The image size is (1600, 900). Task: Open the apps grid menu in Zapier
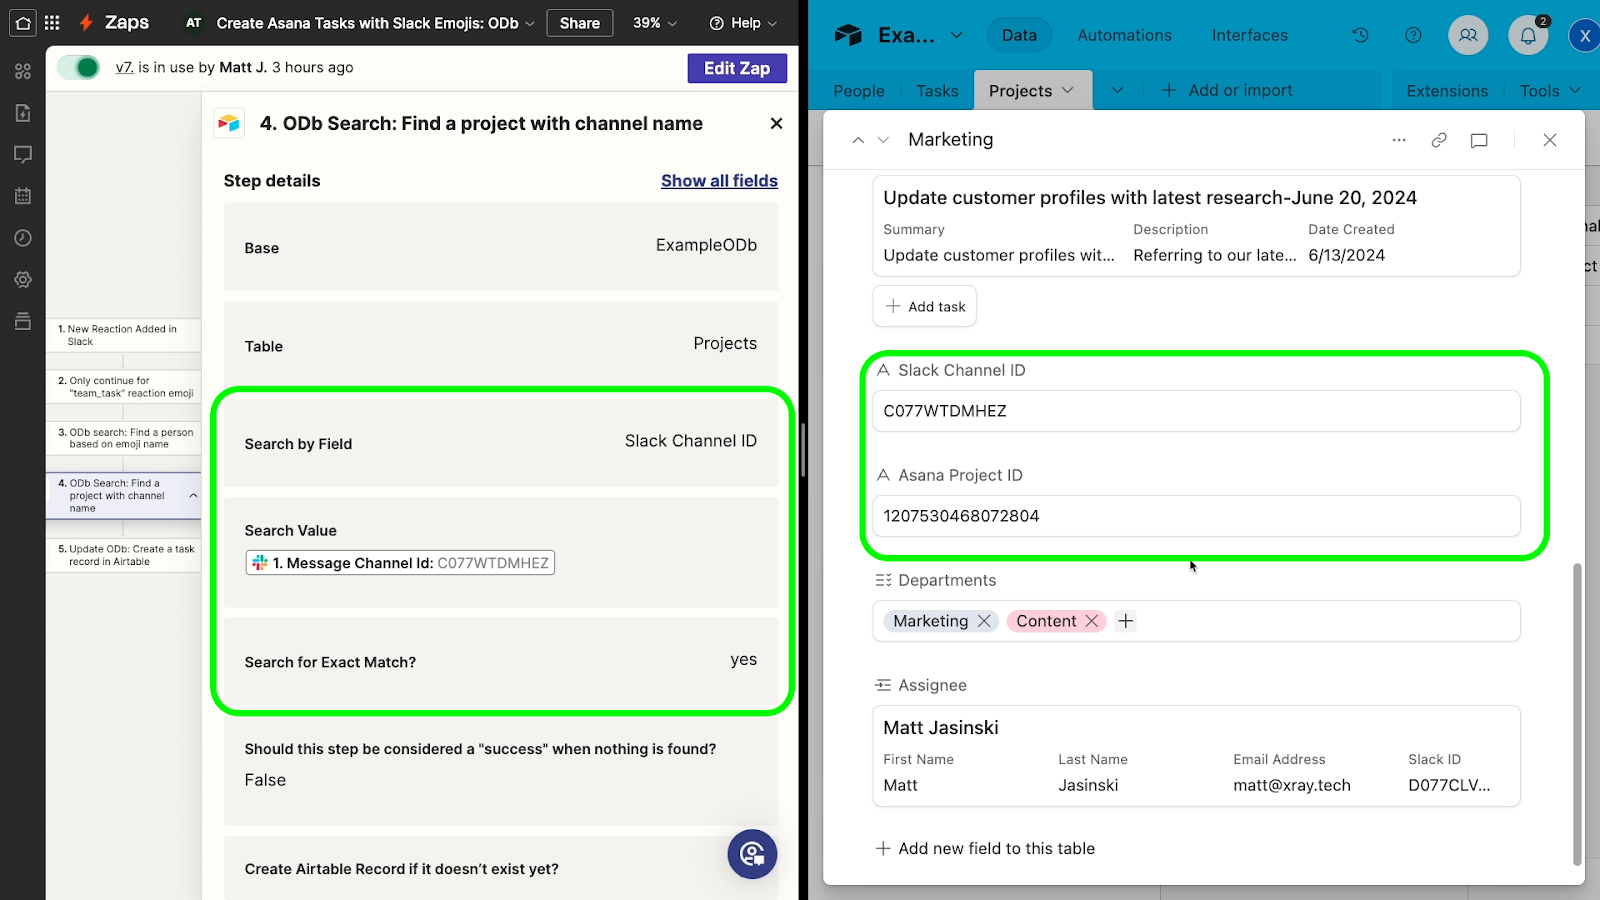coord(52,22)
